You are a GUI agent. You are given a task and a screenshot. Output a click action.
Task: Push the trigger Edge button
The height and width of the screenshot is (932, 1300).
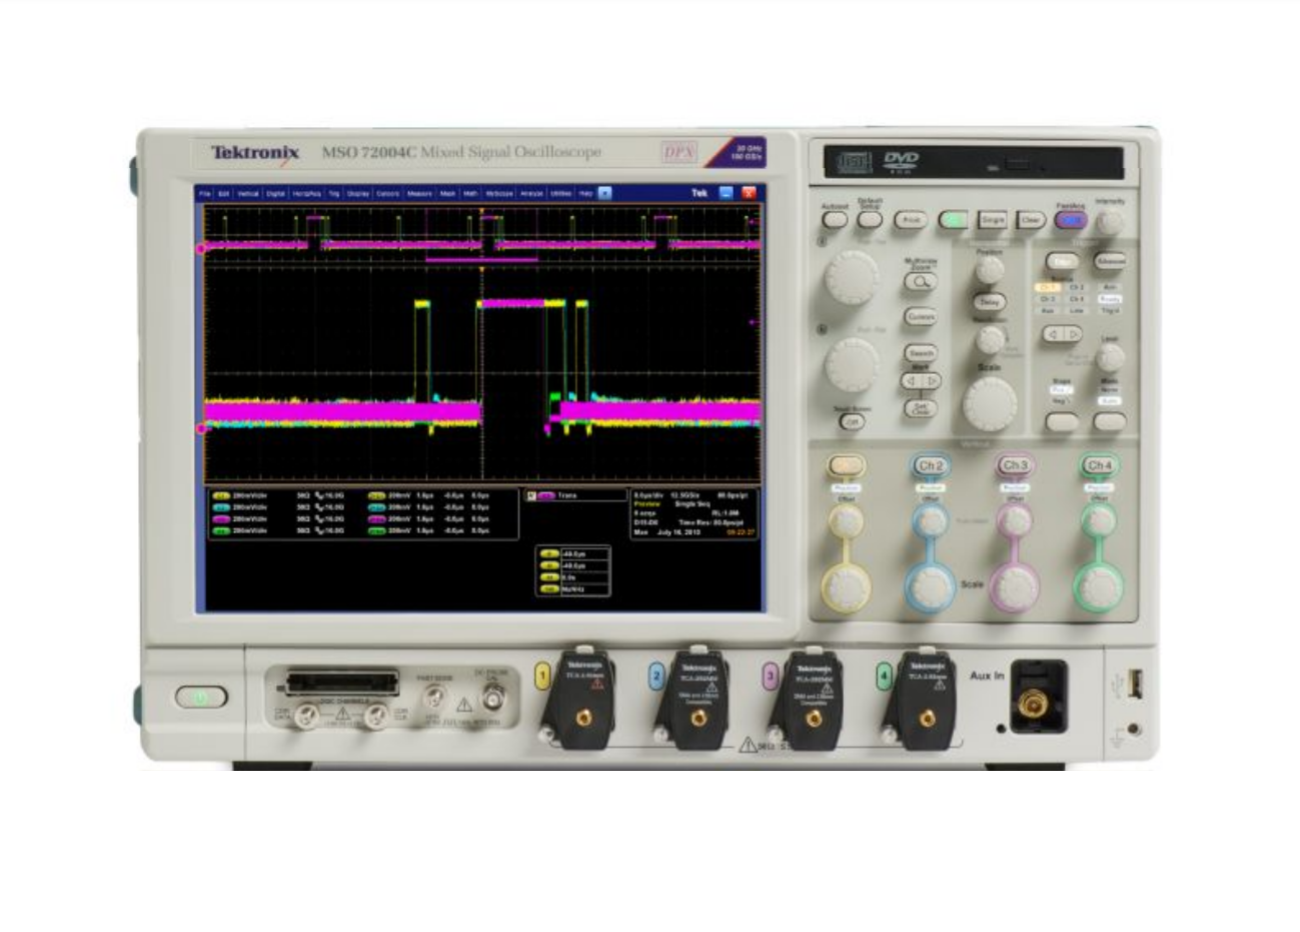1063,261
